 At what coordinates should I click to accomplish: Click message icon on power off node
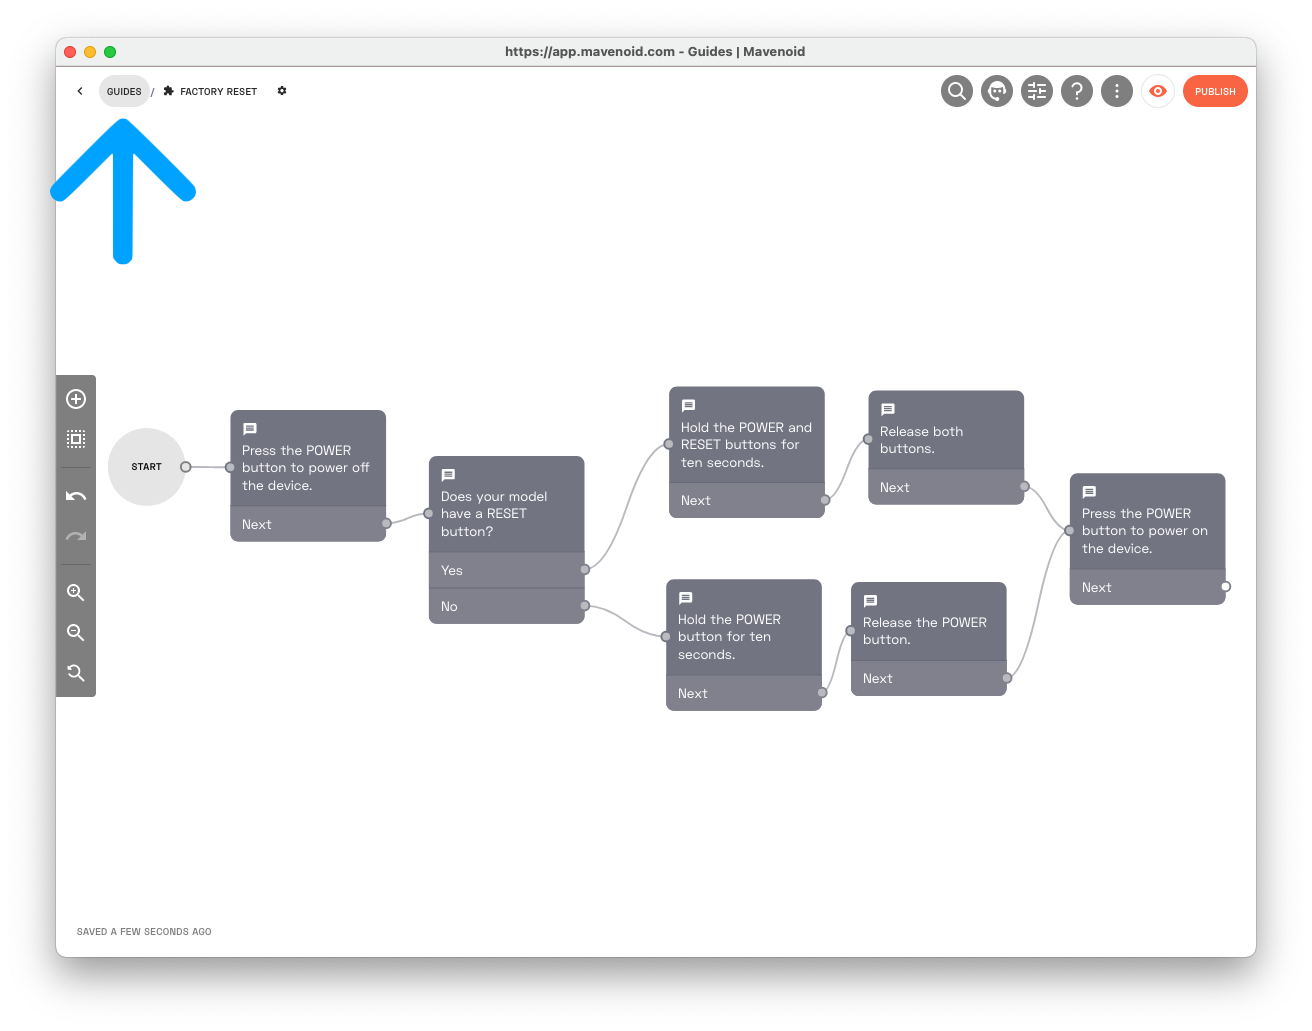250,429
